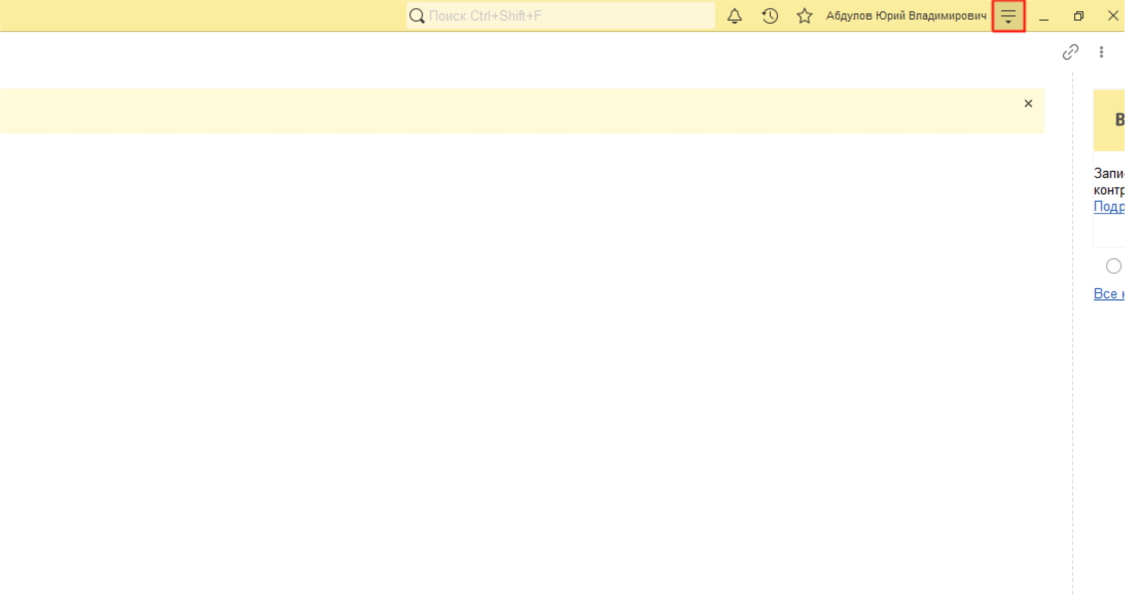
Task: Minimize the application window
Action: point(1043,16)
